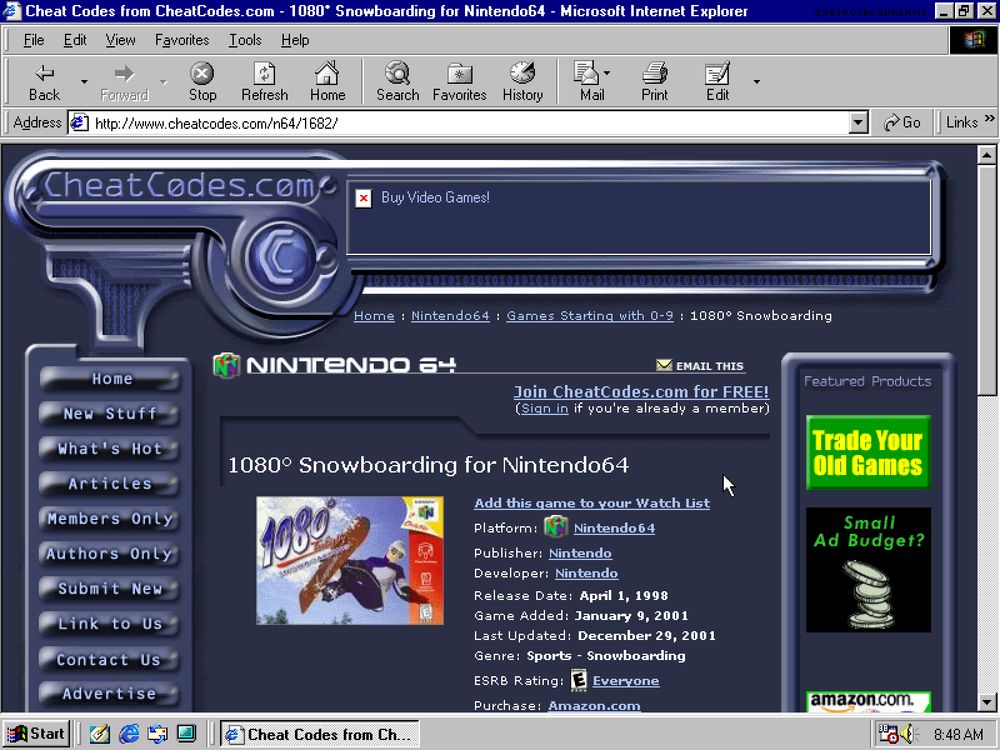The width and height of the screenshot is (1000, 750).
Task: Open the Tools menu
Action: click(x=246, y=40)
